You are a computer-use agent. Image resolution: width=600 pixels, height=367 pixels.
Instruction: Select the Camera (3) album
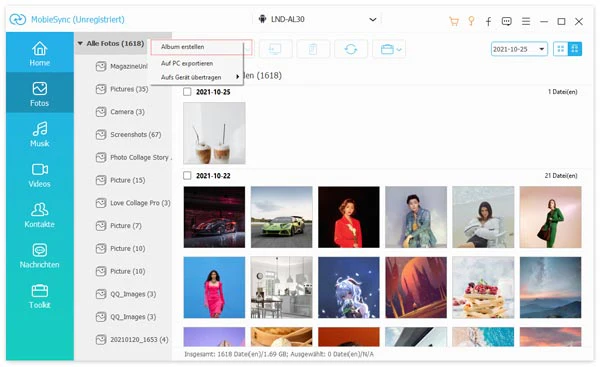coord(120,112)
